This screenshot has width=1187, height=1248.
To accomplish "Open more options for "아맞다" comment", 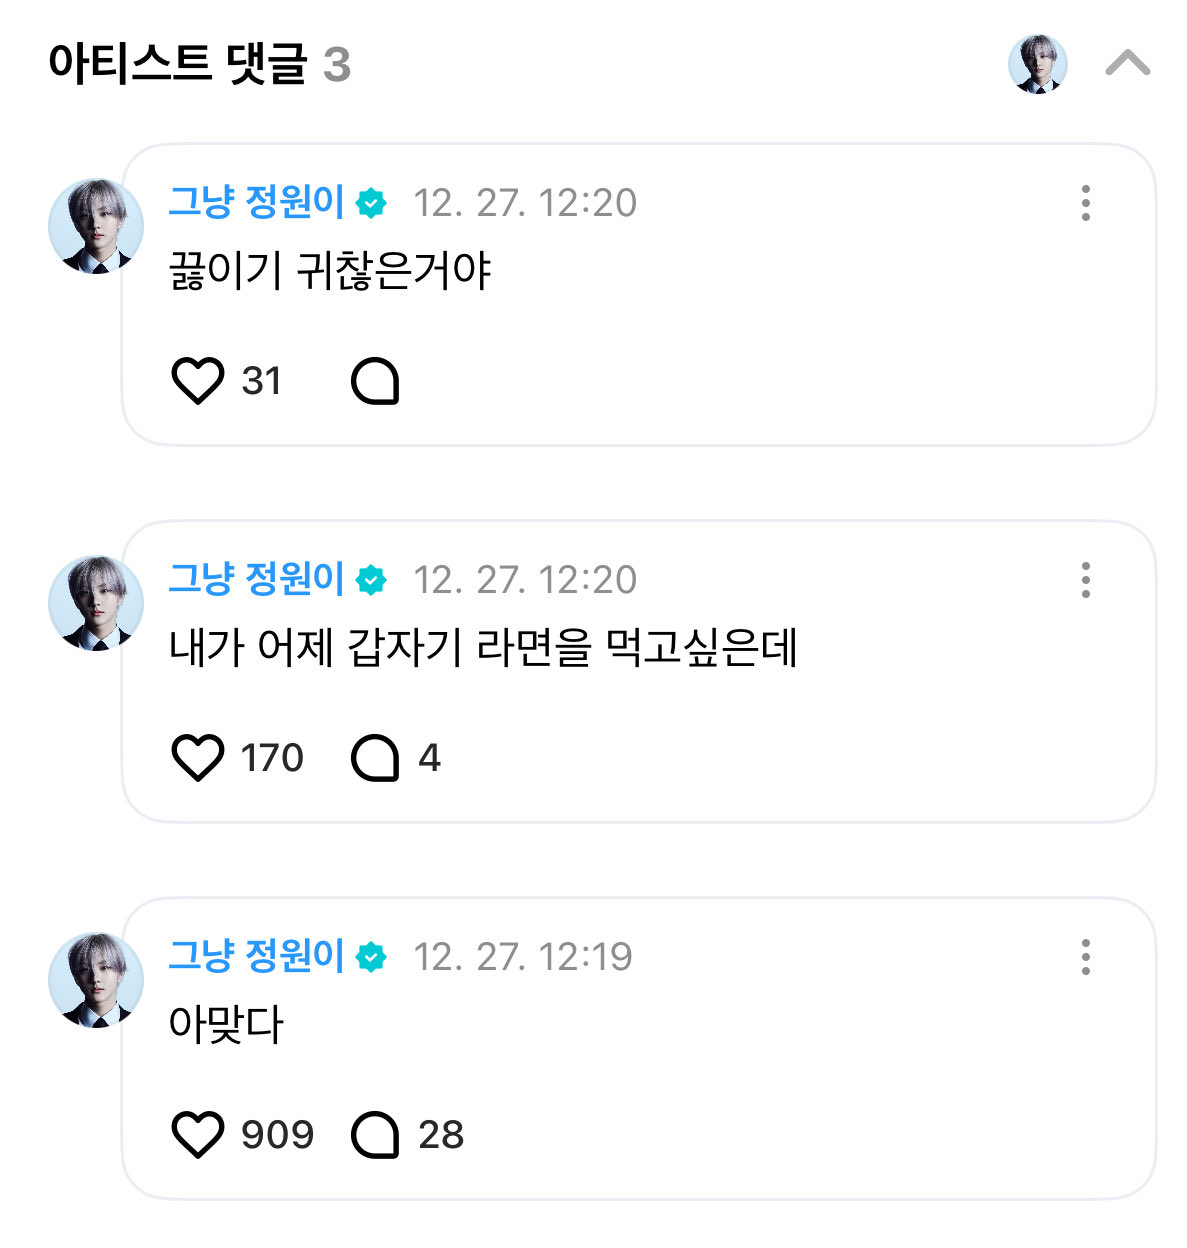I will pyautogui.click(x=1085, y=957).
